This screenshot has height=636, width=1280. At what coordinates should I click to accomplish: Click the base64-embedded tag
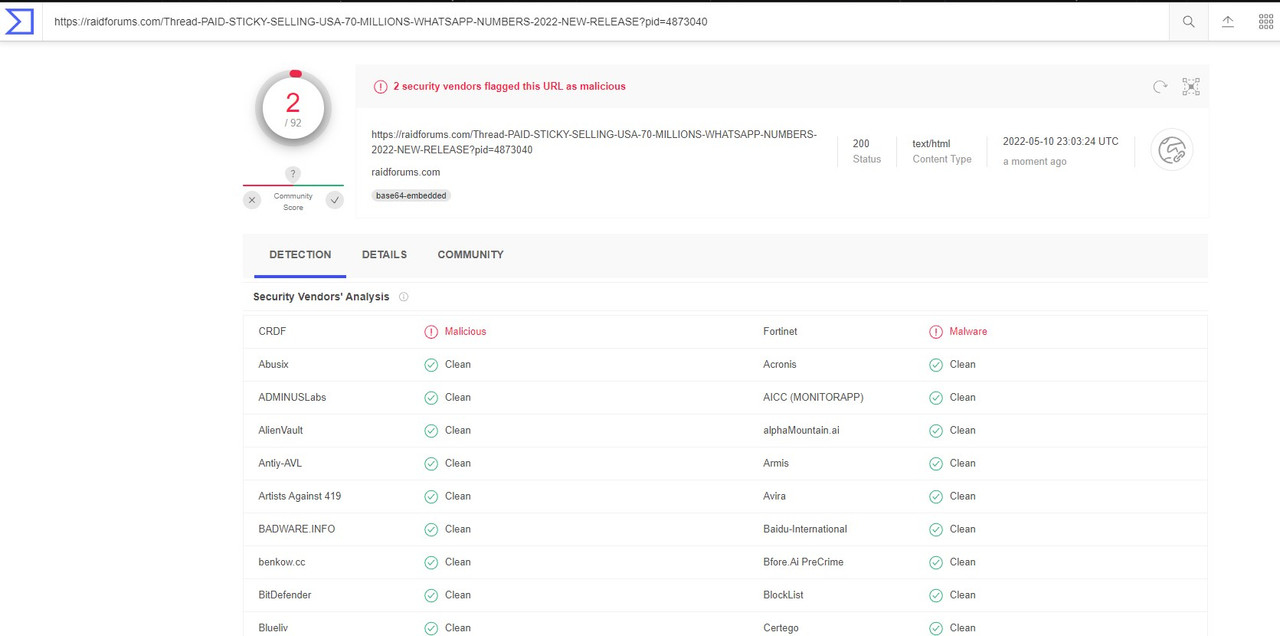point(411,196)
